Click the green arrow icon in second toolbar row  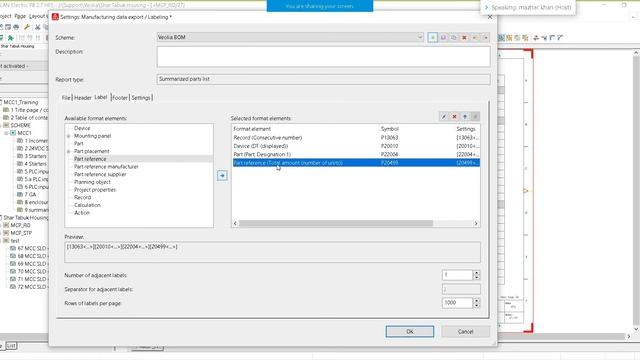11,38
